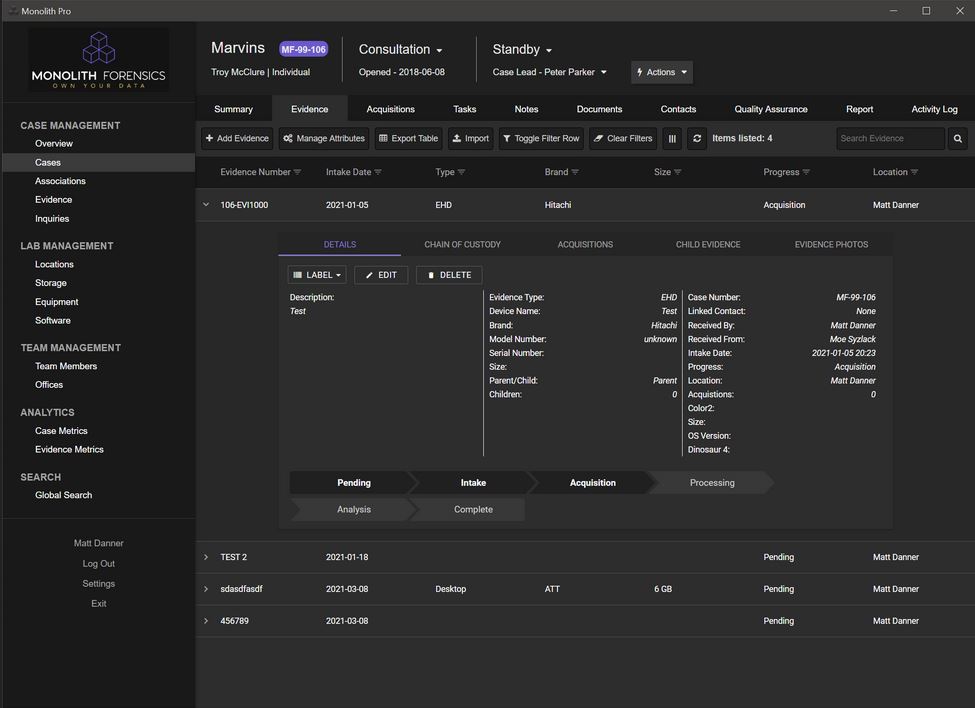
Task: Filter by Evidence Number column icon
Action: tap(297, 172)
